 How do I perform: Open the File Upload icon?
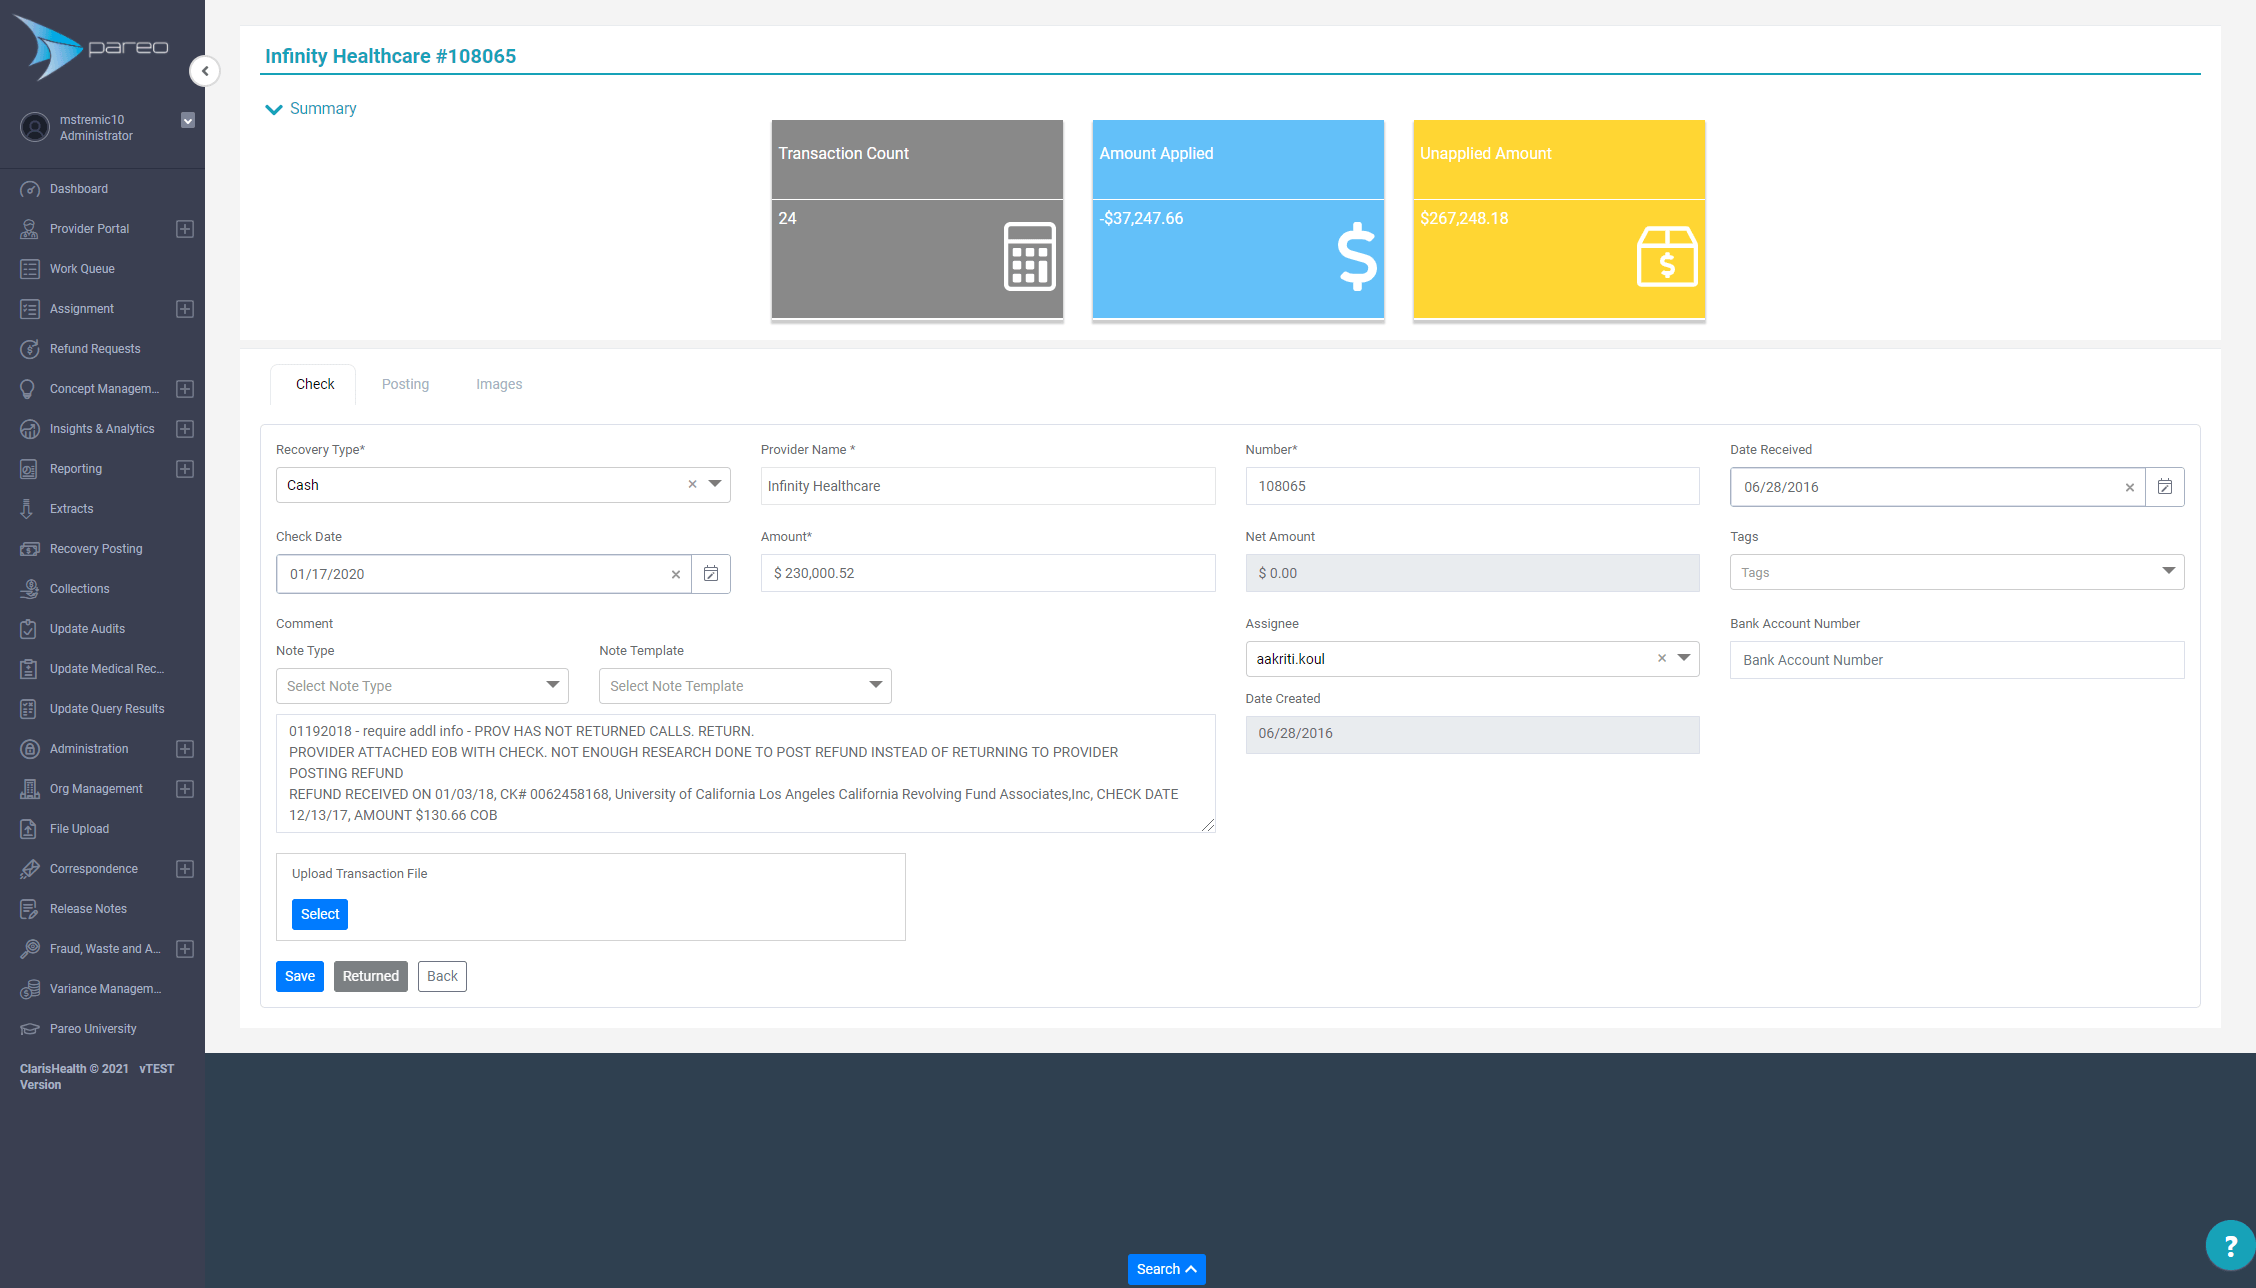pos(30,829)
